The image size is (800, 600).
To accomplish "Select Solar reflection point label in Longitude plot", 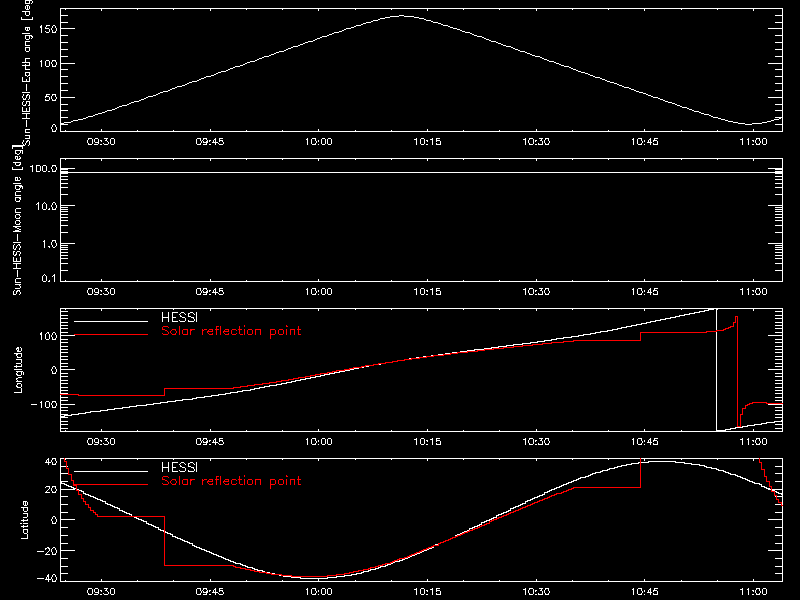I will (231, 331).
